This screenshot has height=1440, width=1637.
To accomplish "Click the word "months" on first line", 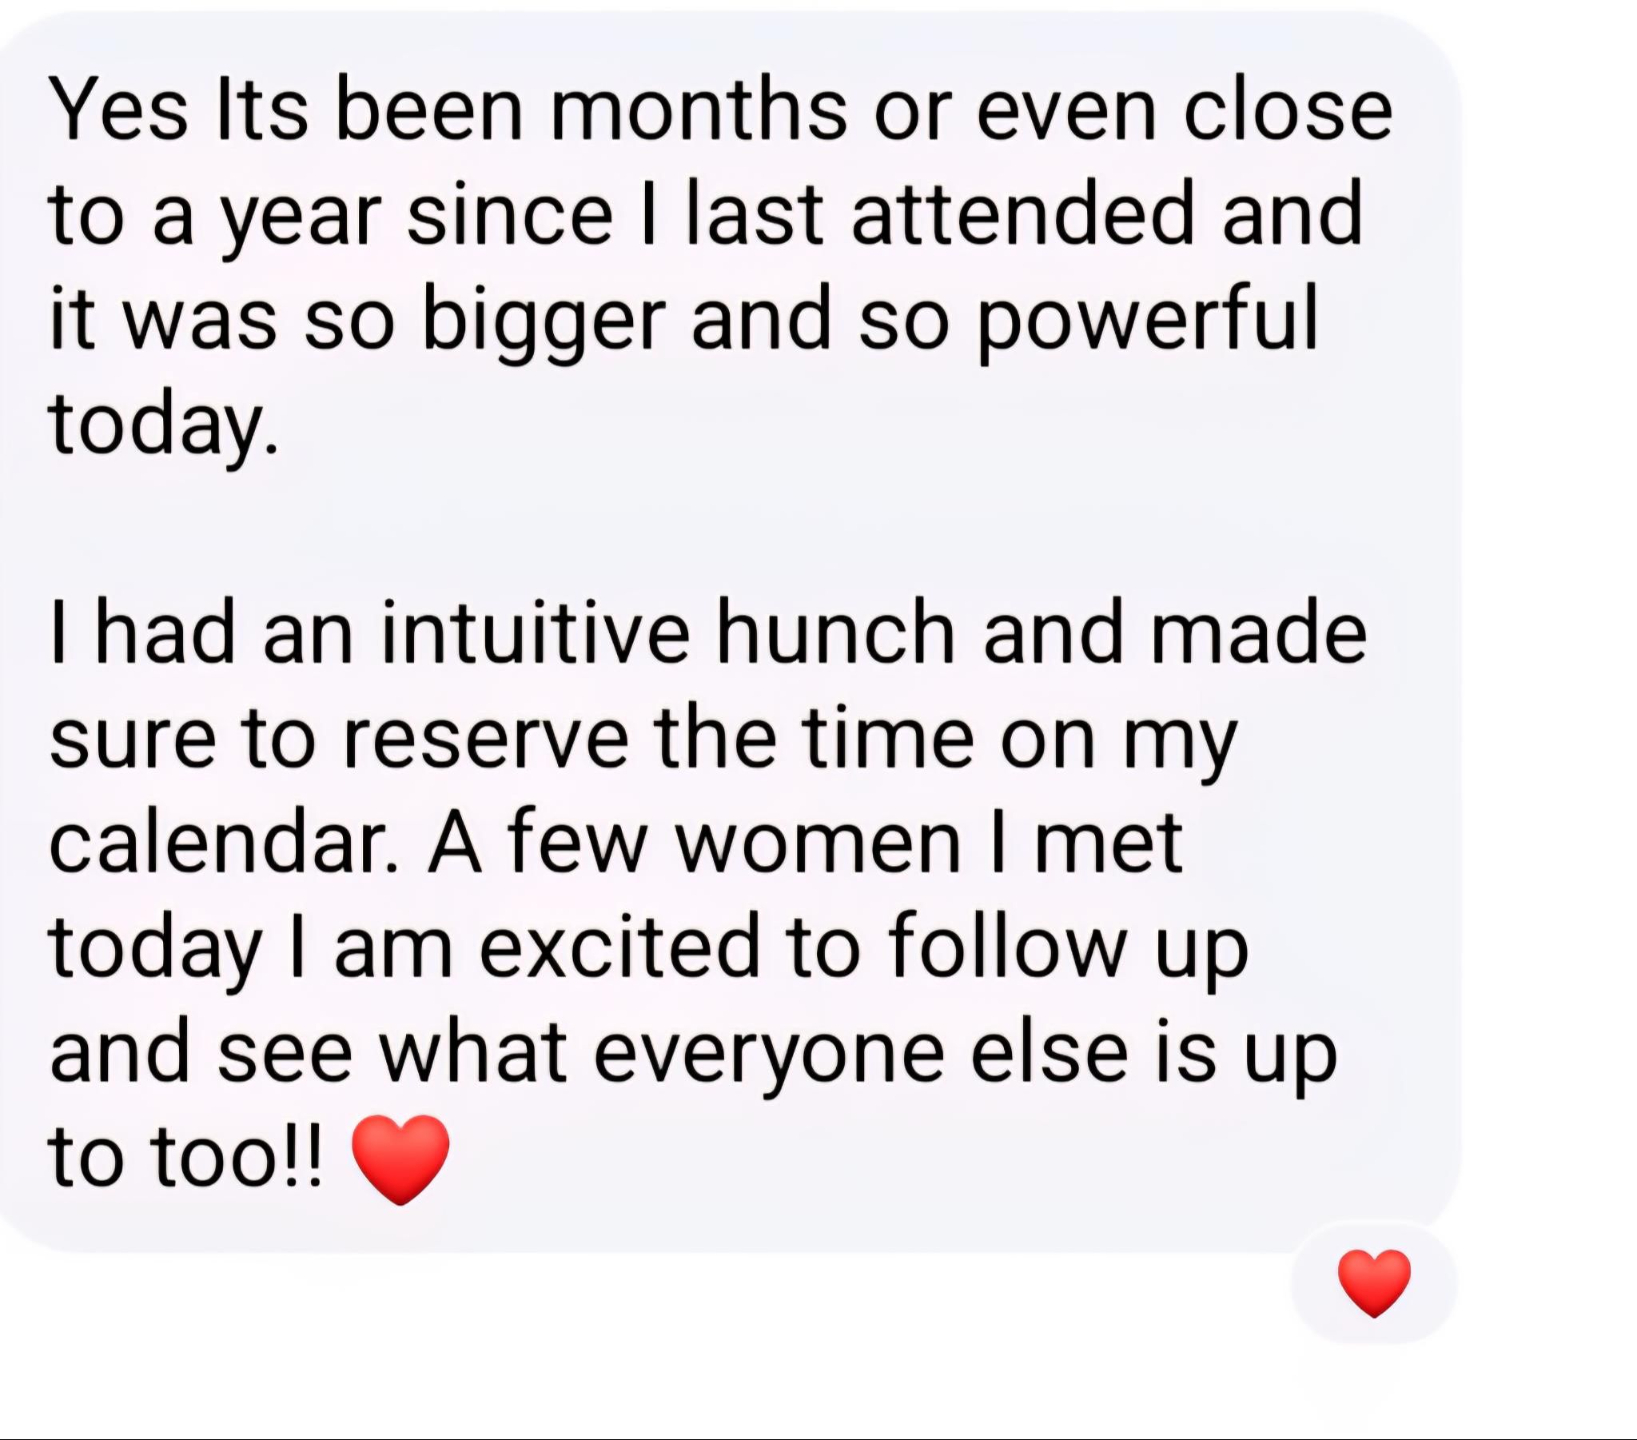I will click(699, 110).
